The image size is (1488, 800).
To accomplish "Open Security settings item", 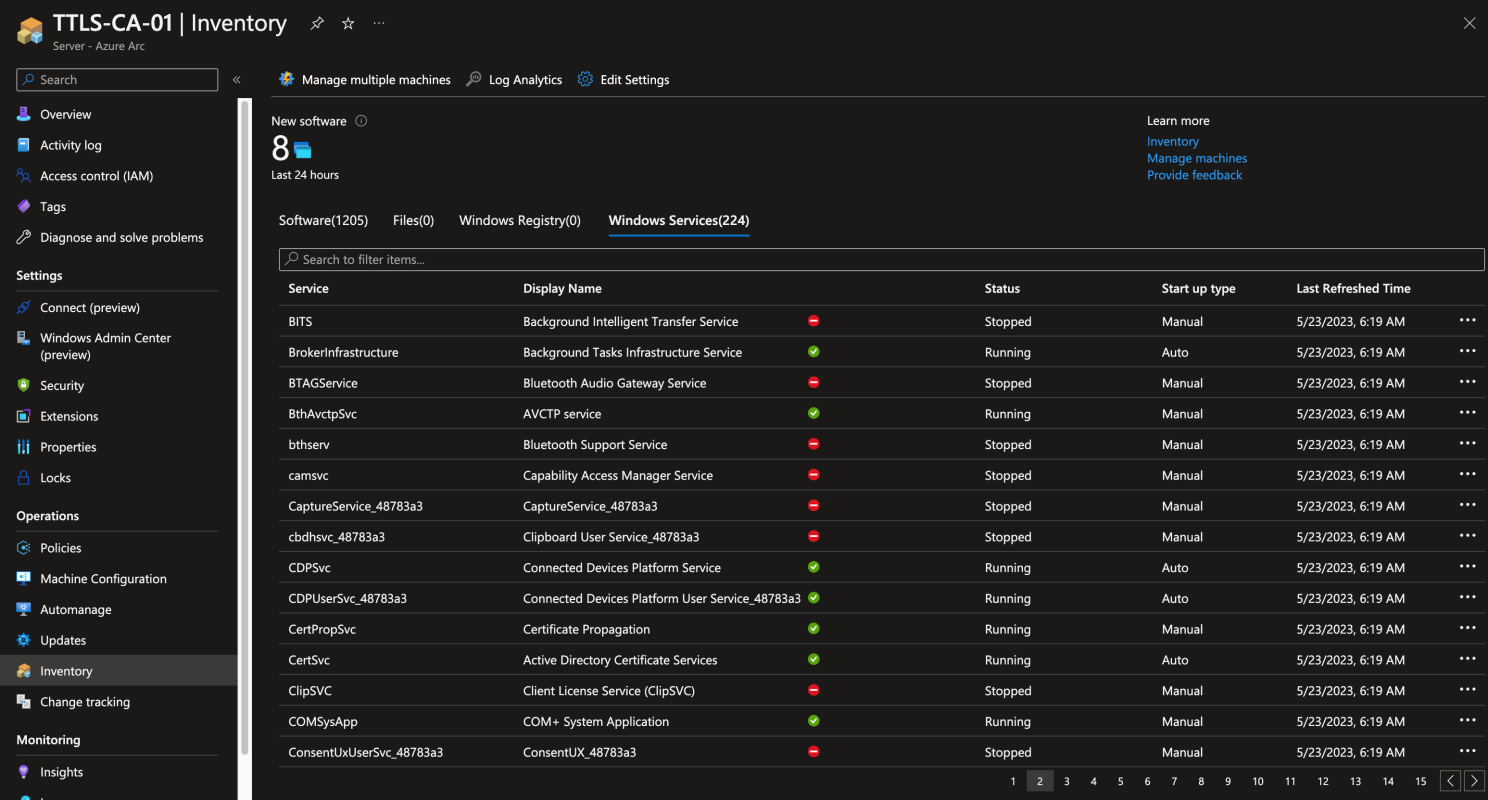I will click(61, 386).
